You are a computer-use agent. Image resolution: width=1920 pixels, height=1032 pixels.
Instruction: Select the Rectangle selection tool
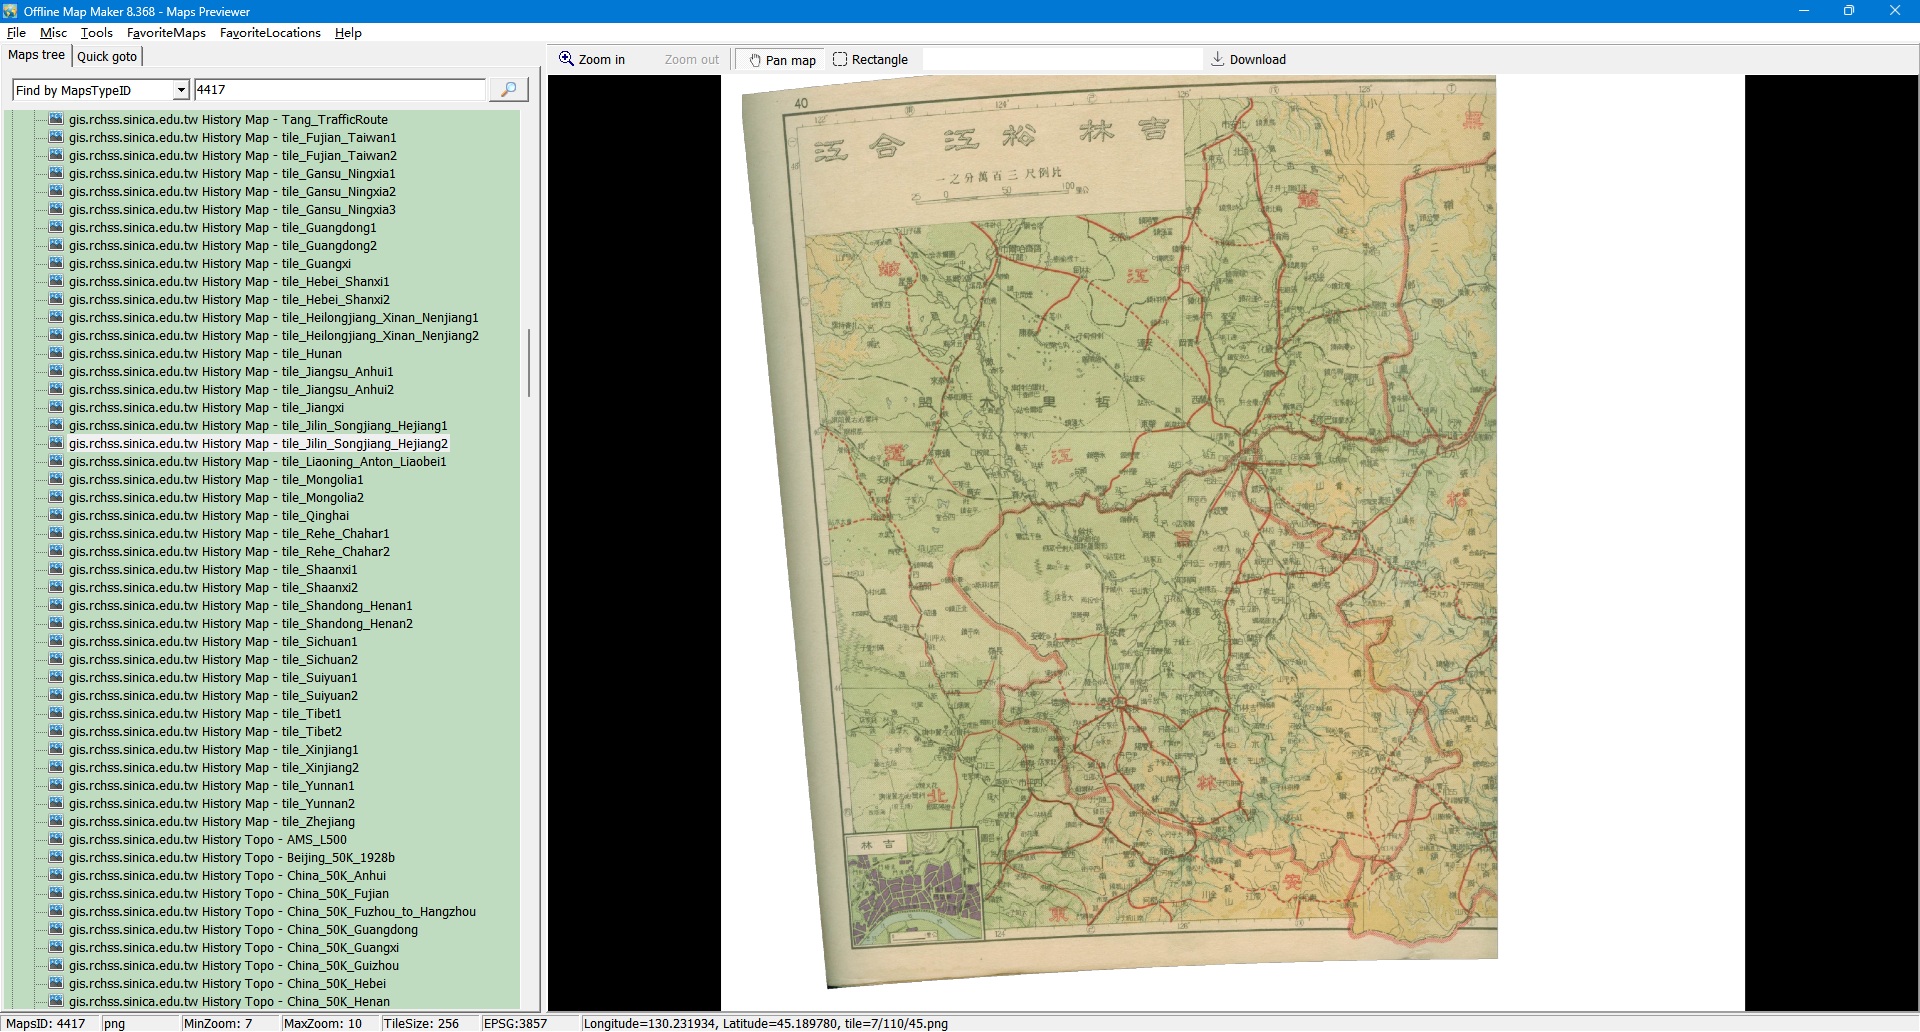pos(870,60)
